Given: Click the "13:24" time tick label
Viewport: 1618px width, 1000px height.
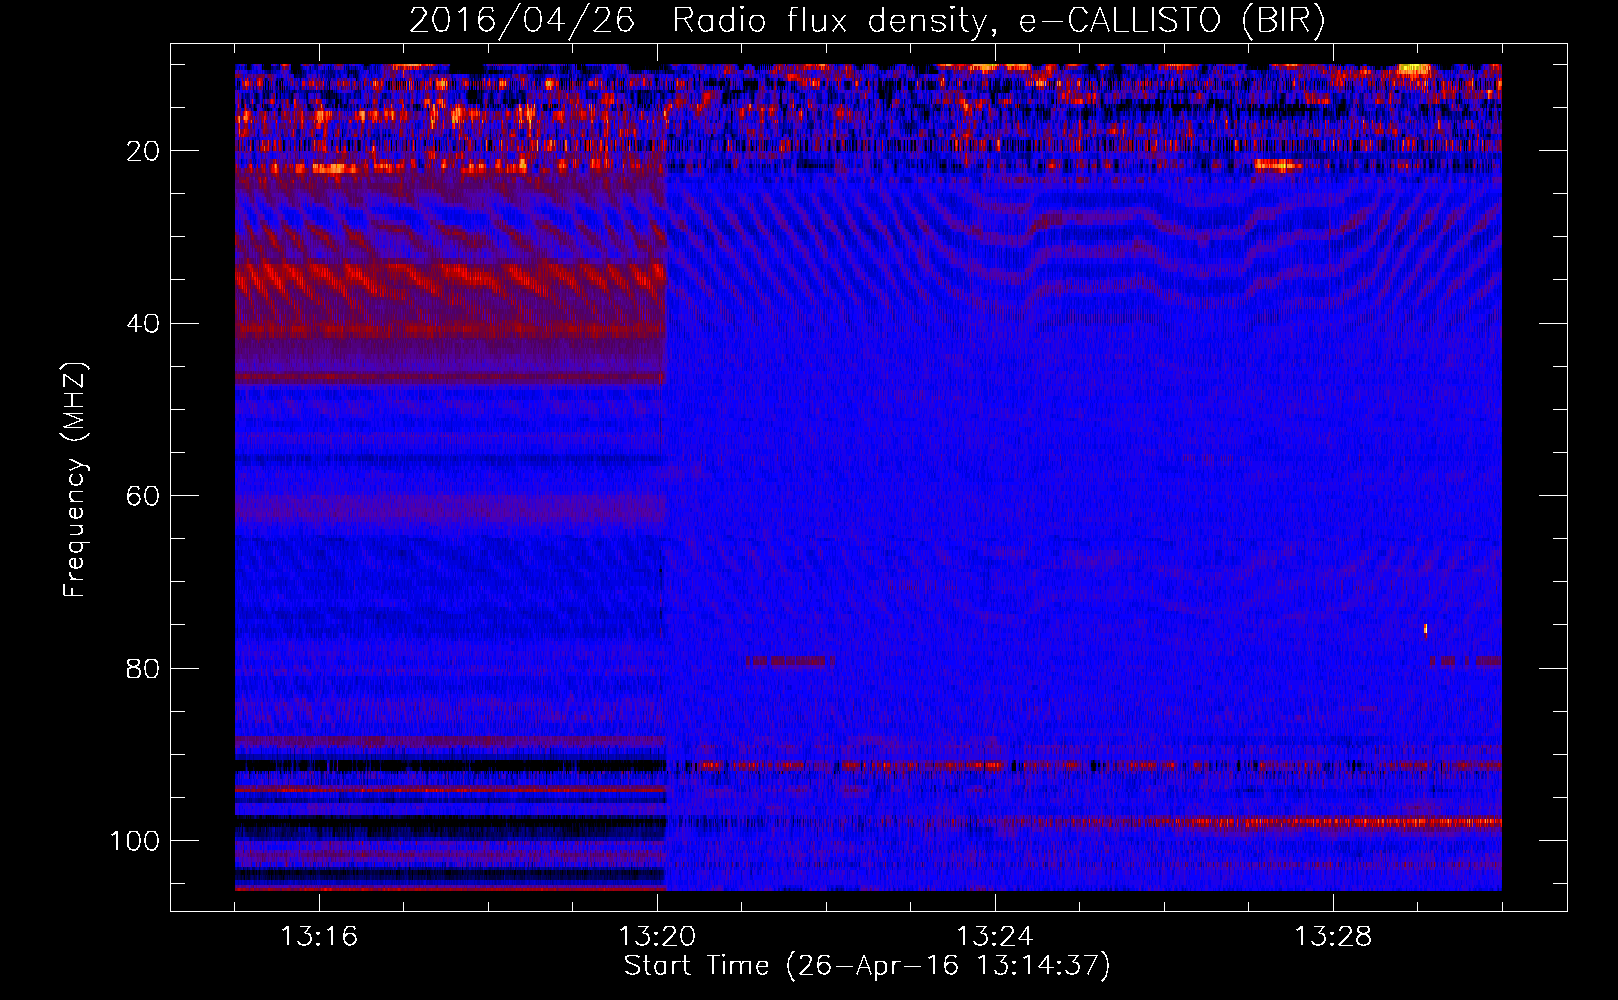Looking at the screenshot, I should pos(995,937).
